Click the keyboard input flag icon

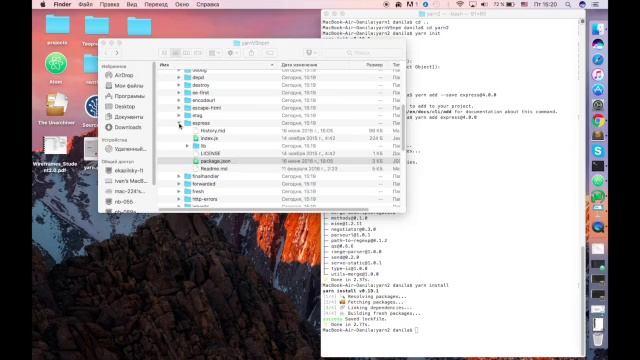point(524,4)
